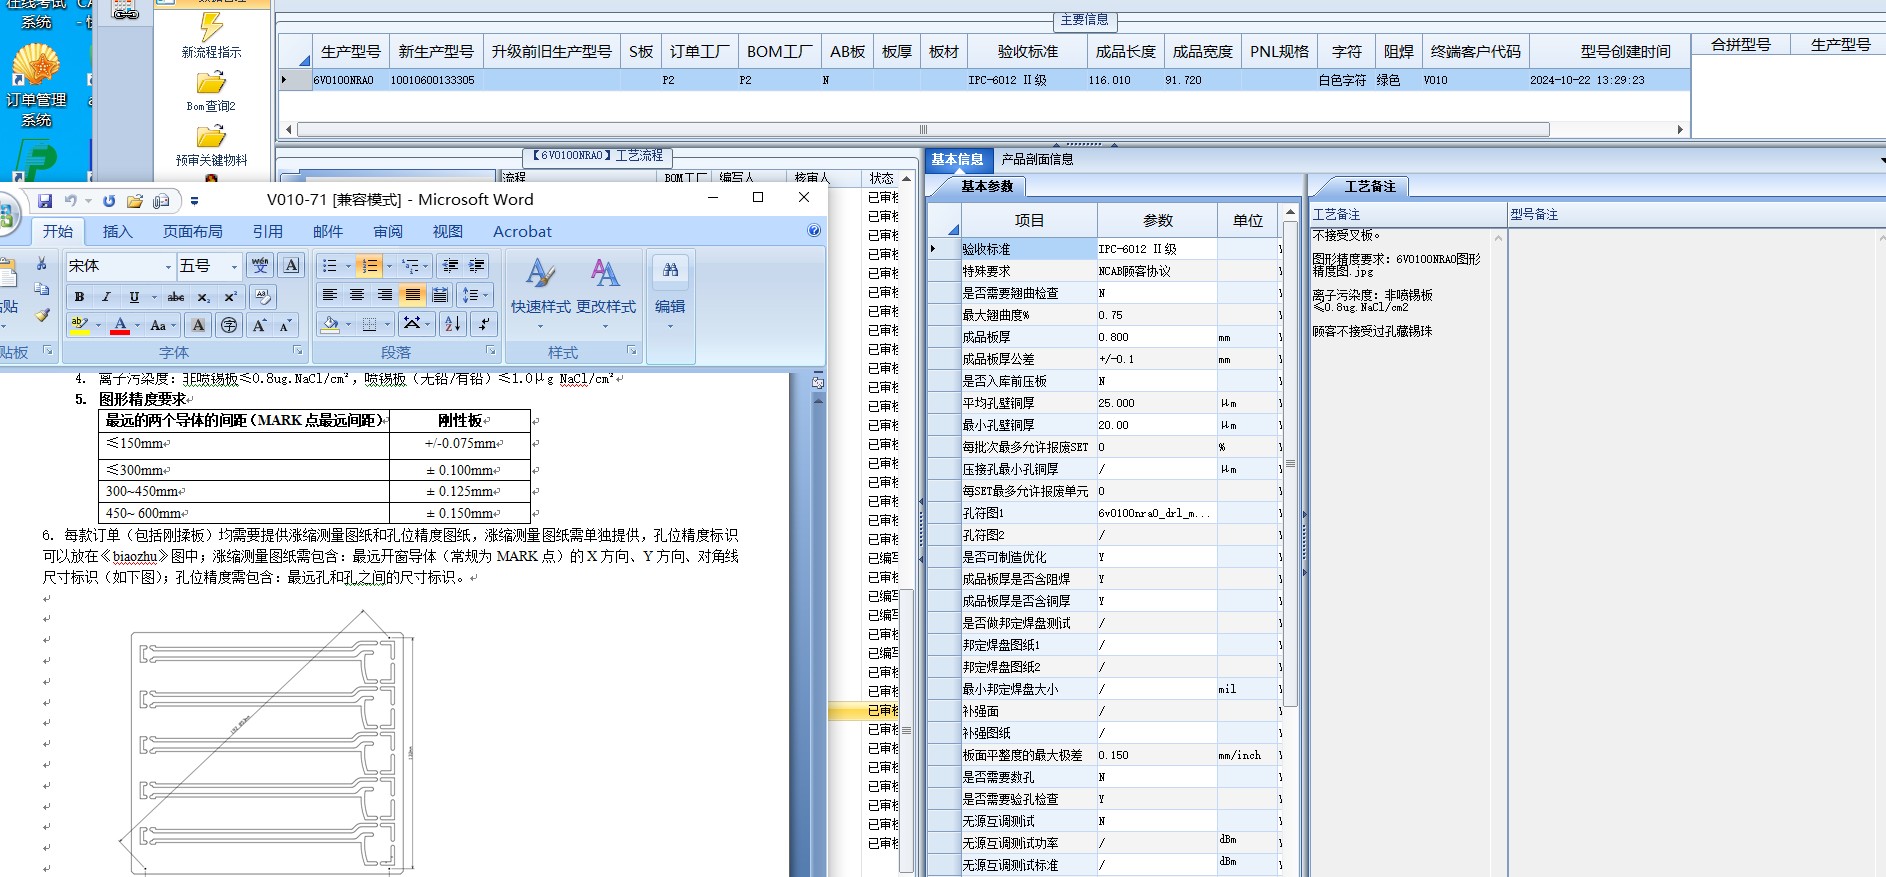
Task: Click the 合拼型号 column header
Action: click(x=1740, y=44)
